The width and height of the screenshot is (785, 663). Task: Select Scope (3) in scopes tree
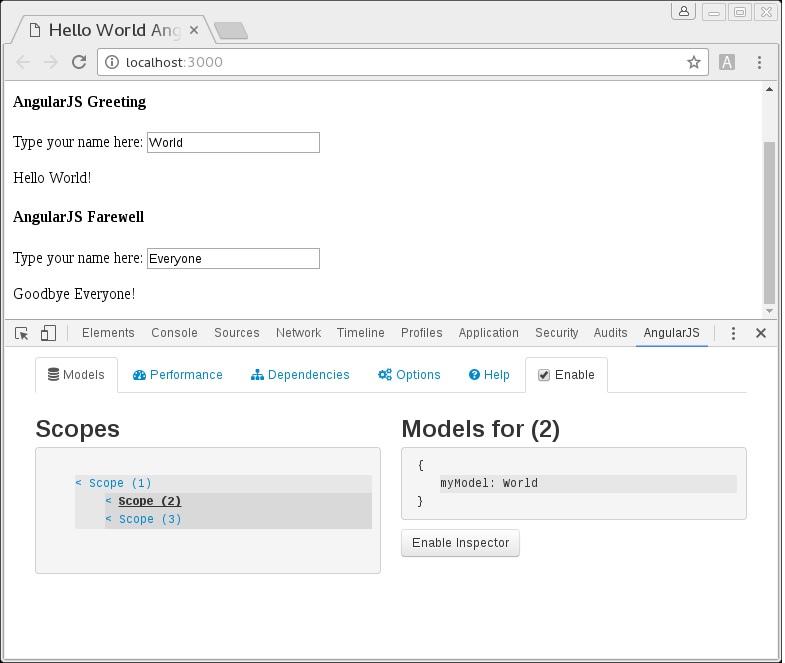coord(150,519)
